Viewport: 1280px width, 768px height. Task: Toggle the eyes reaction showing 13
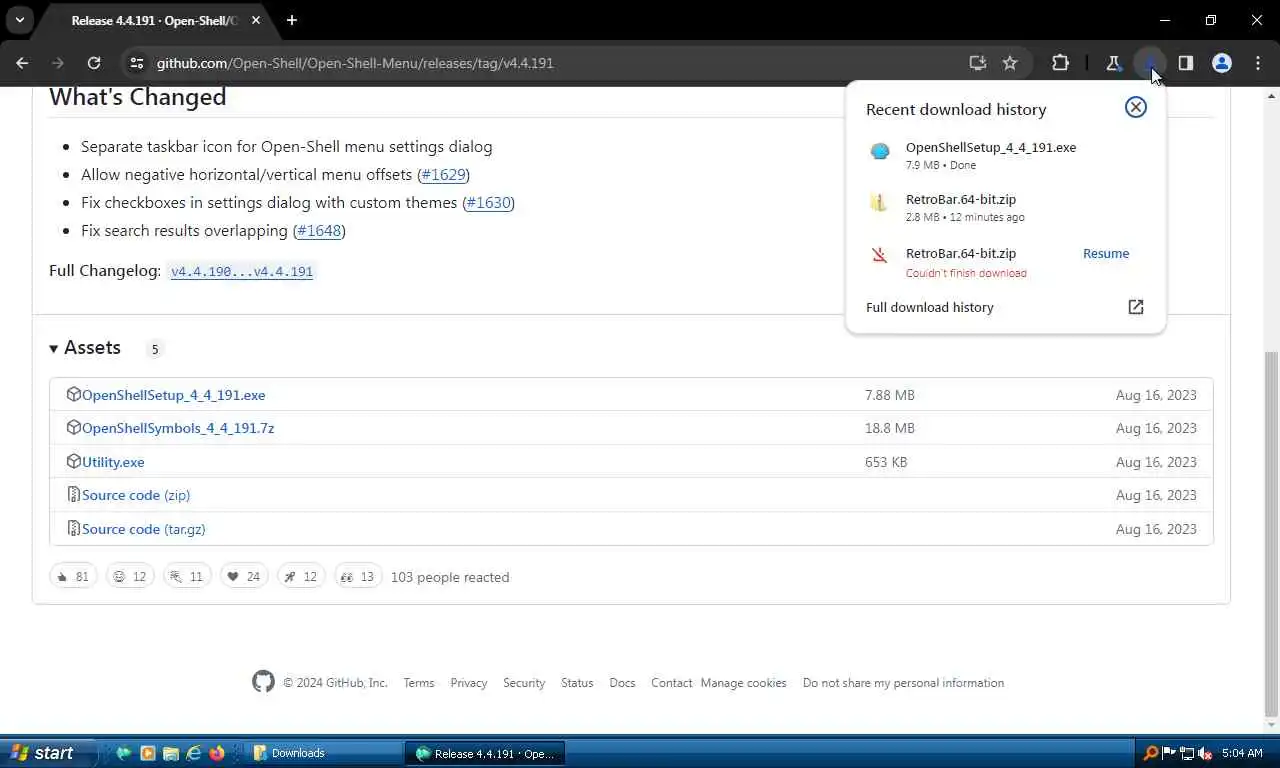click(358, 577)
